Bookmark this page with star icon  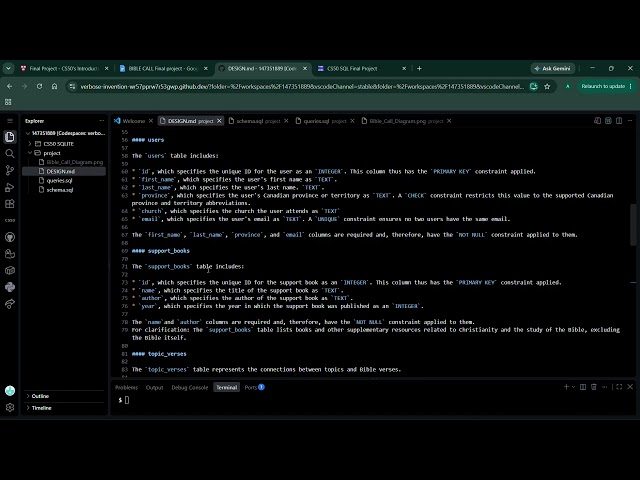pos(547,87)
